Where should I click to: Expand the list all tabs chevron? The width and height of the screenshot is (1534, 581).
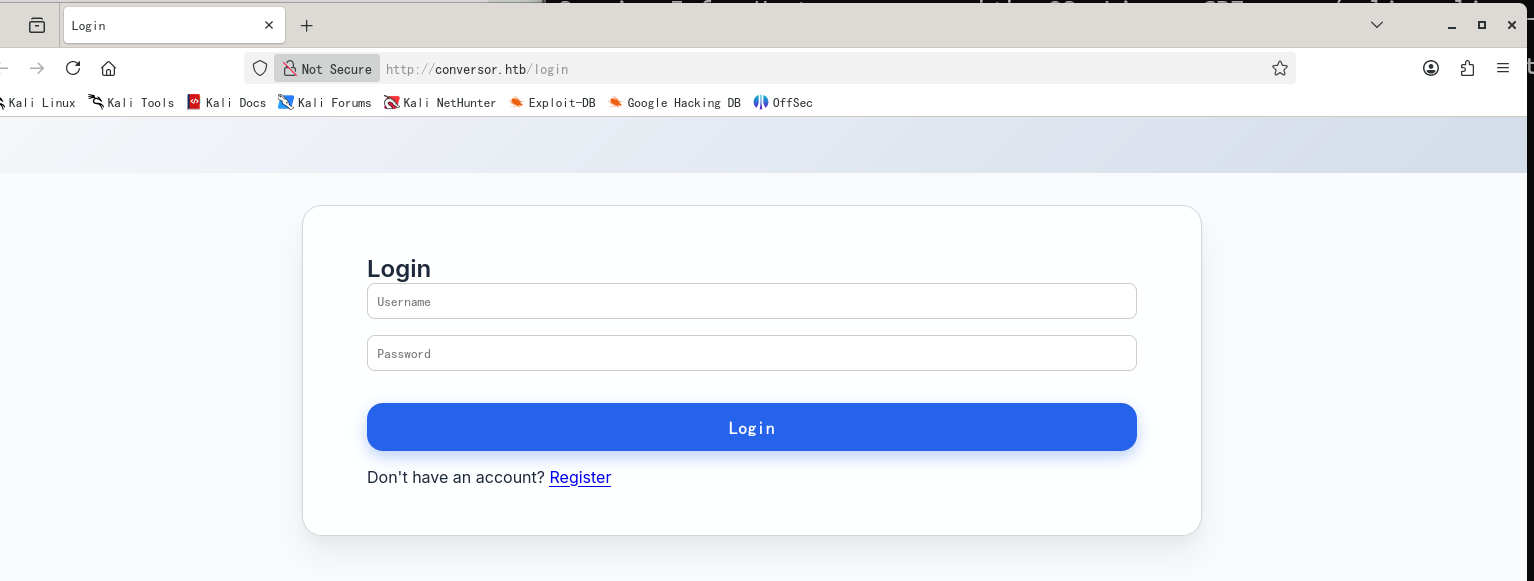1377,24
